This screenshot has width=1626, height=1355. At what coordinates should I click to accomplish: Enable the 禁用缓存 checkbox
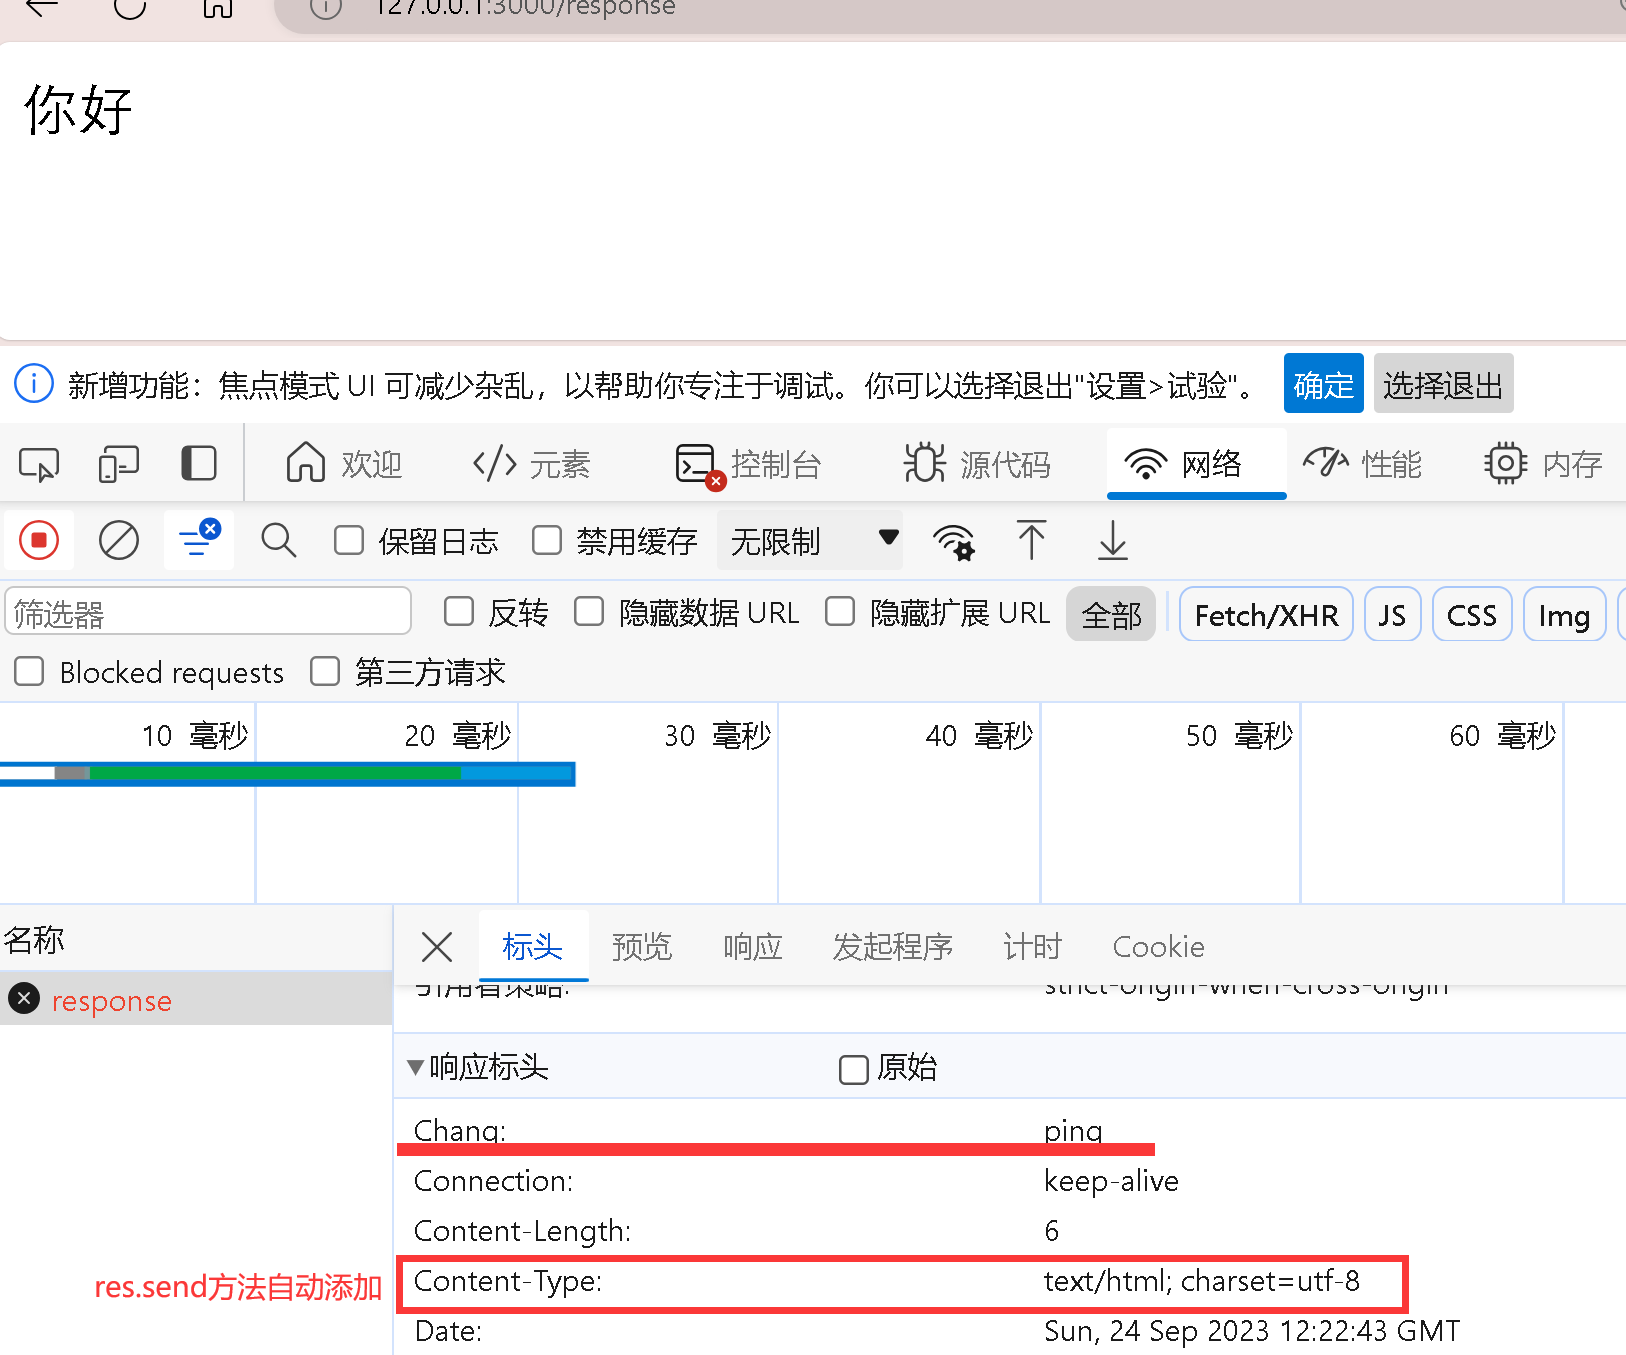(547, 541)
